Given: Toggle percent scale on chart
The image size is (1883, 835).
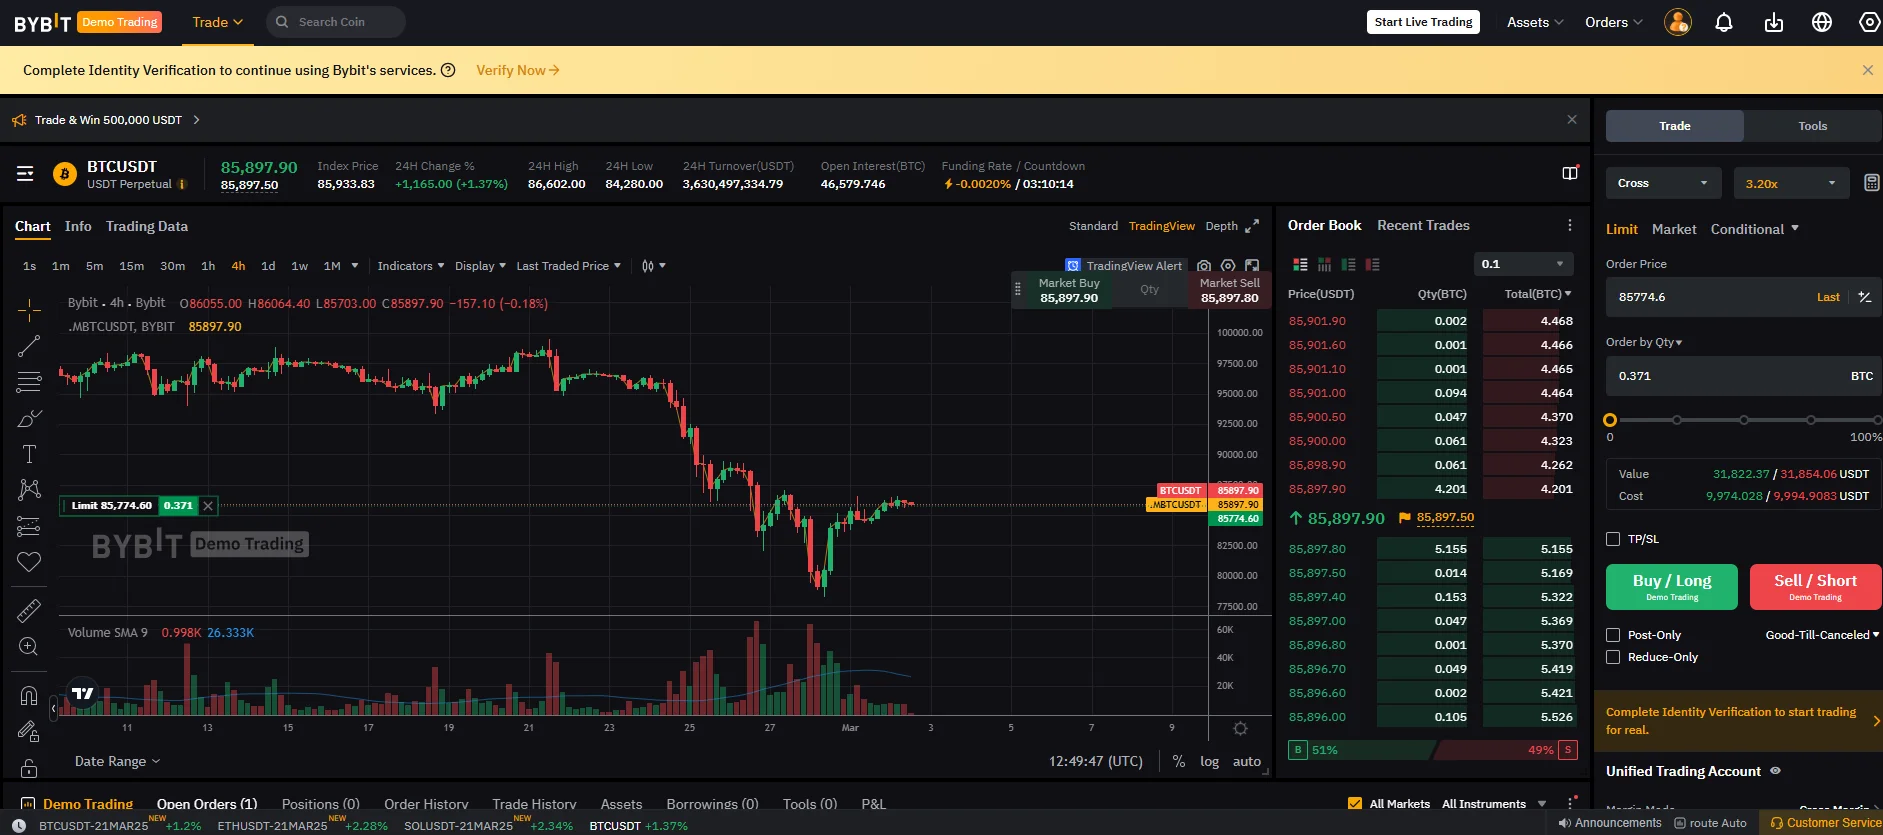Looking at the screenshot, I should [1179, 761].
